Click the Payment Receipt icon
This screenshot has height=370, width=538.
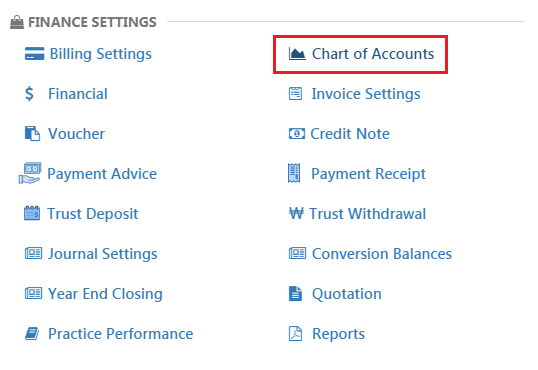coord(294,173)
